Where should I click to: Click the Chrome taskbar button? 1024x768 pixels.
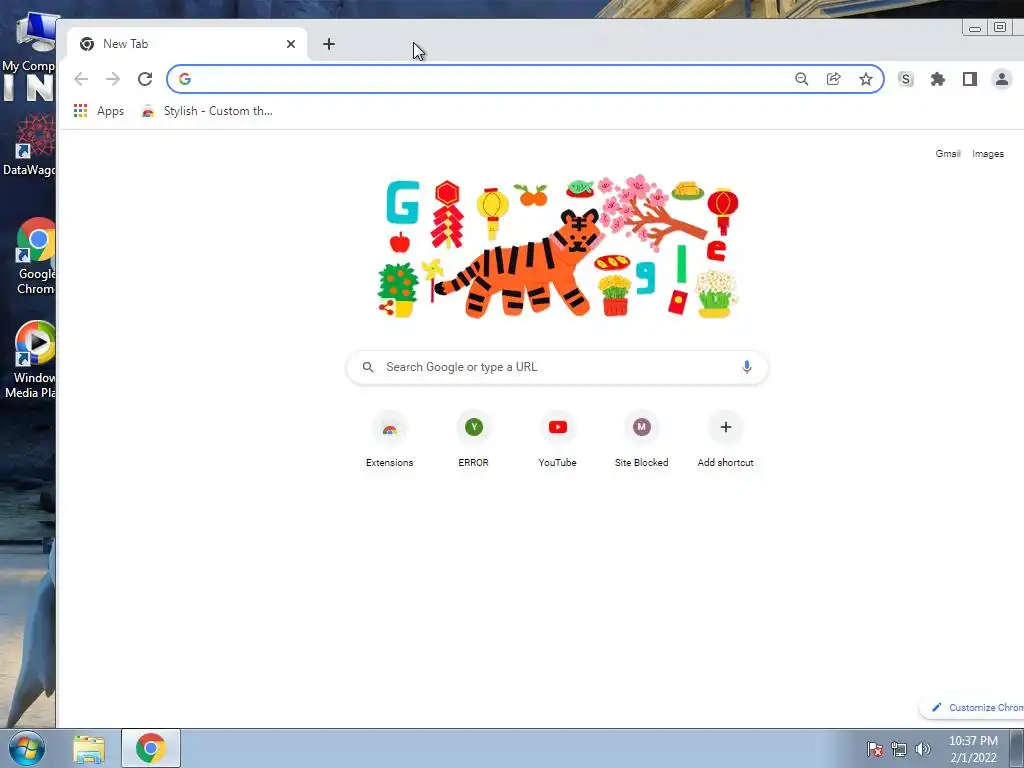151,748
